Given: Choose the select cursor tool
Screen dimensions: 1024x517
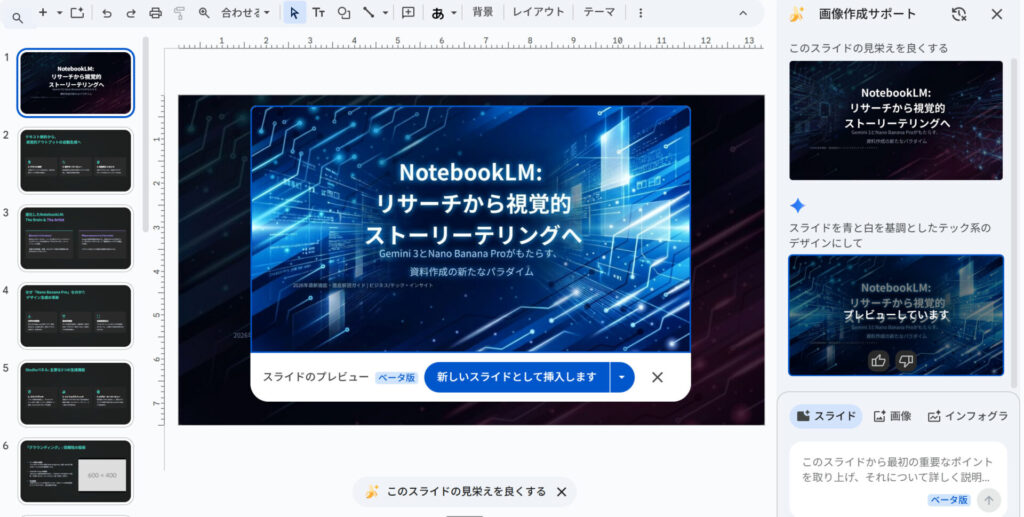Looking at the screenshot, I should click(x=295, y=12).
